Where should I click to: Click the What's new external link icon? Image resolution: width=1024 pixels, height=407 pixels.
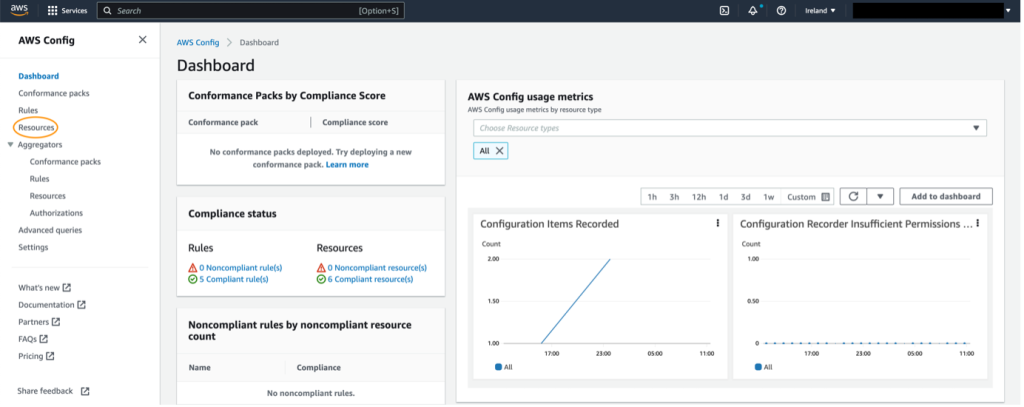point(67,287)
